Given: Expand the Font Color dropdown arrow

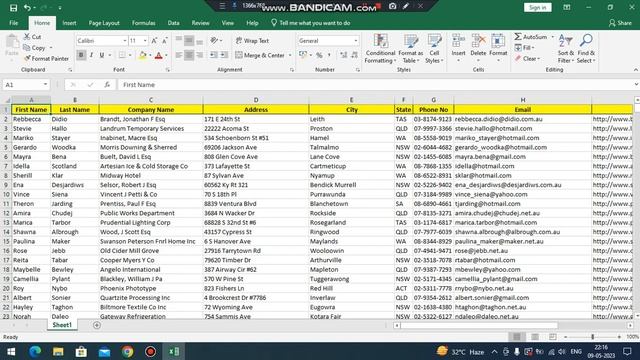Looking at the screenshot, I should [x=166, y=55].
